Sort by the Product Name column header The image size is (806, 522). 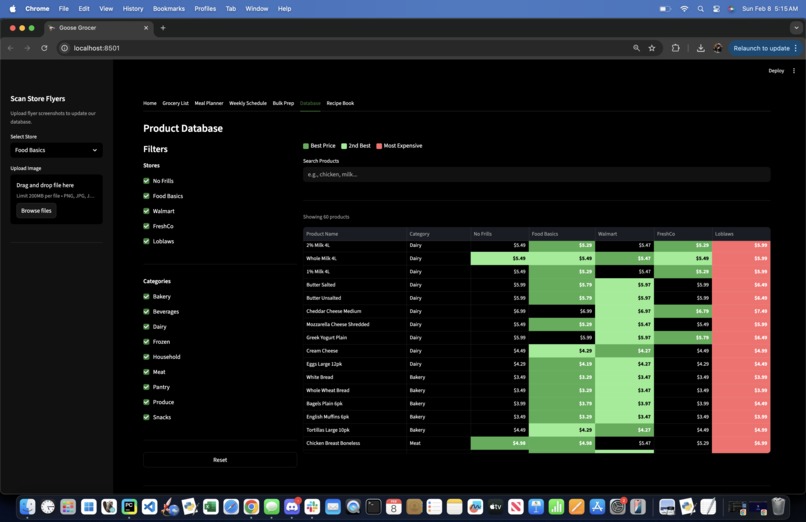point(355,234)
